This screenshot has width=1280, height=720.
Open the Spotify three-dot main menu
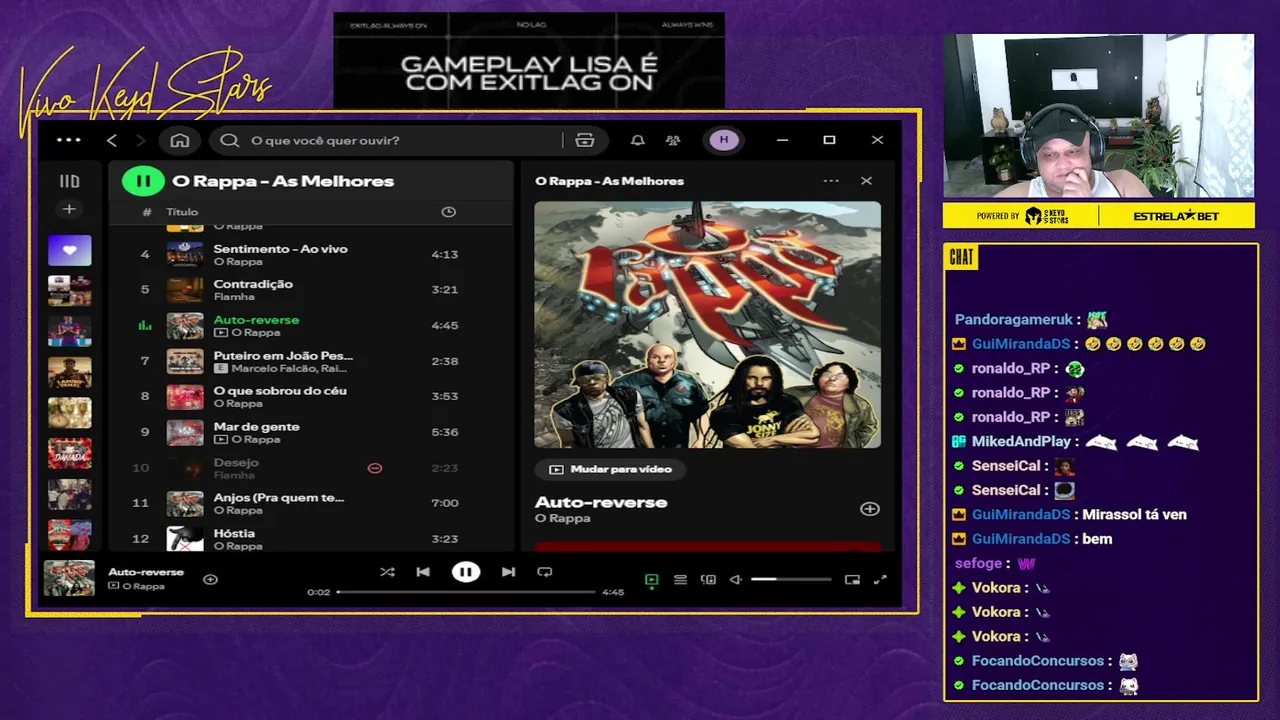click(69, 140)
